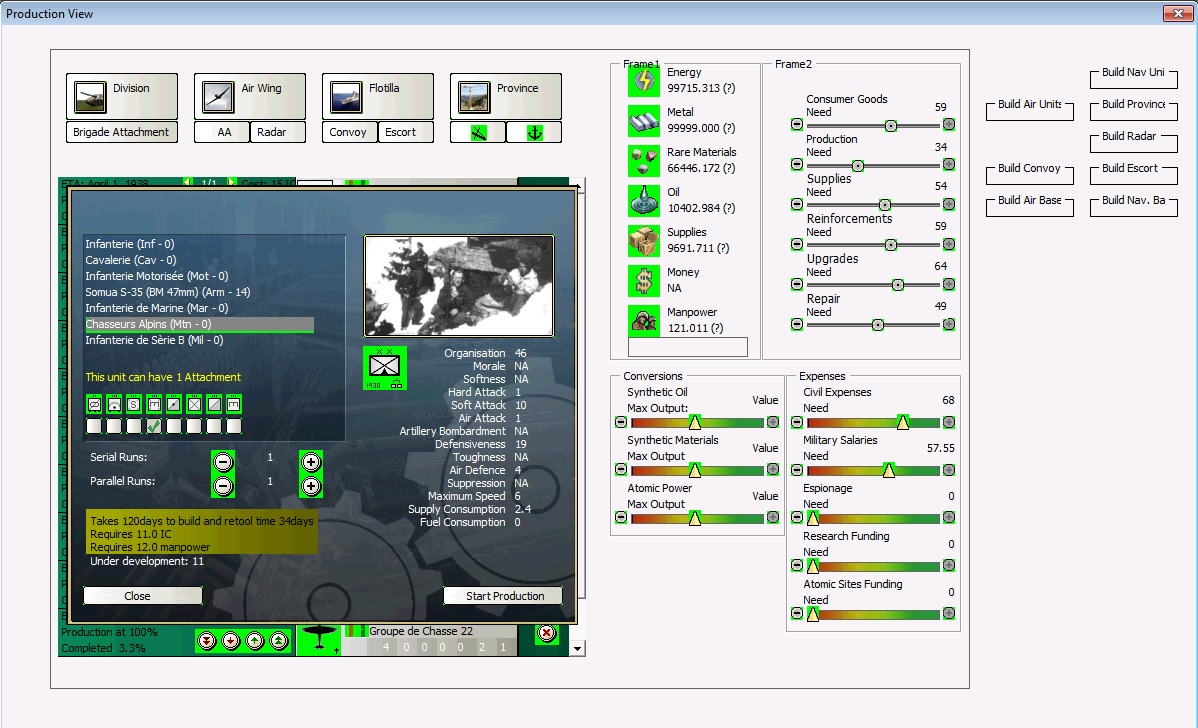Click the Air Wing plane icon button
Screen dimensions: 1198x728
(x=218, y=97)
